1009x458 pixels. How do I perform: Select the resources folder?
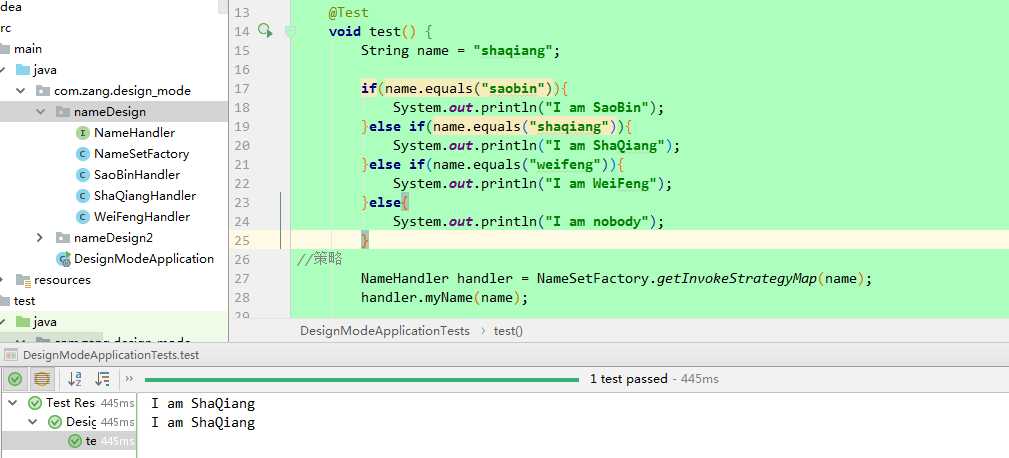pos(62,280)
